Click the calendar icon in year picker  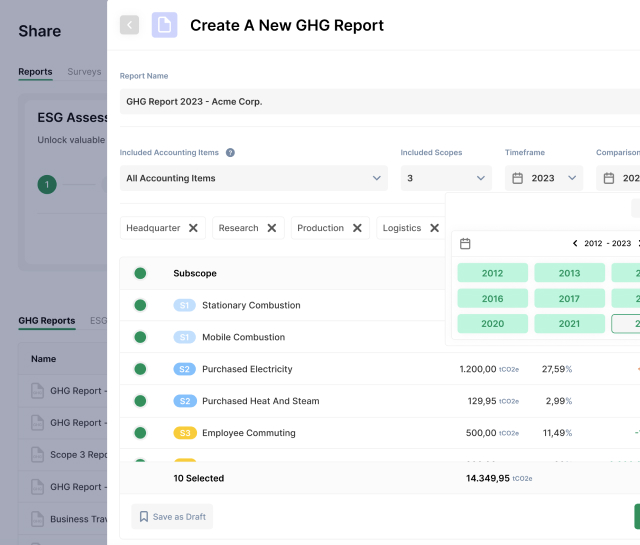tap(465, 243)
